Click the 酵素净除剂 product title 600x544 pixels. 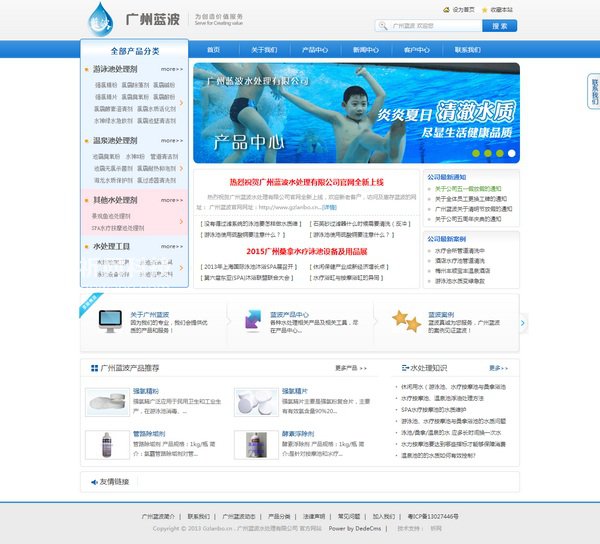click(298, 434)
